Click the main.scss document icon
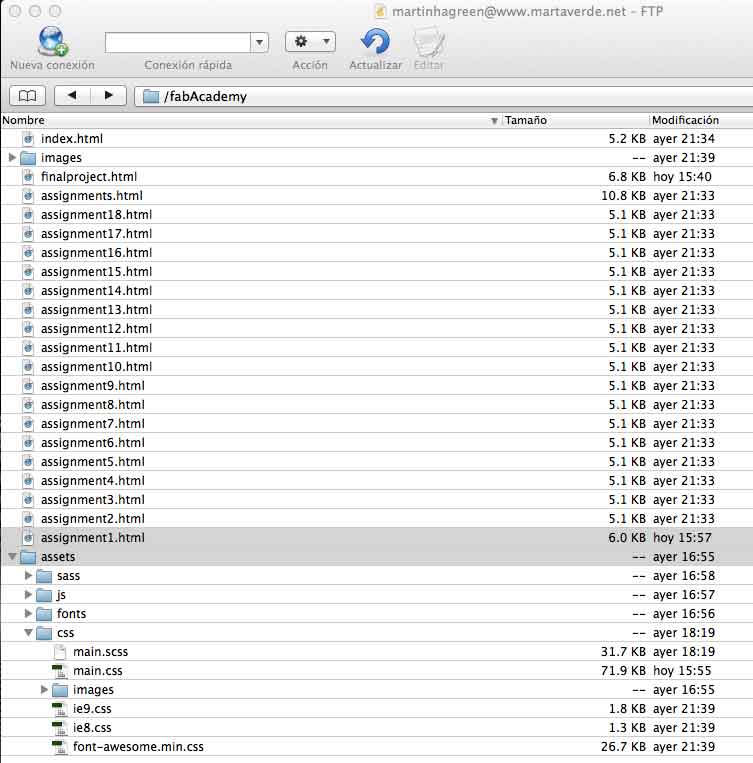 point(60,652)
